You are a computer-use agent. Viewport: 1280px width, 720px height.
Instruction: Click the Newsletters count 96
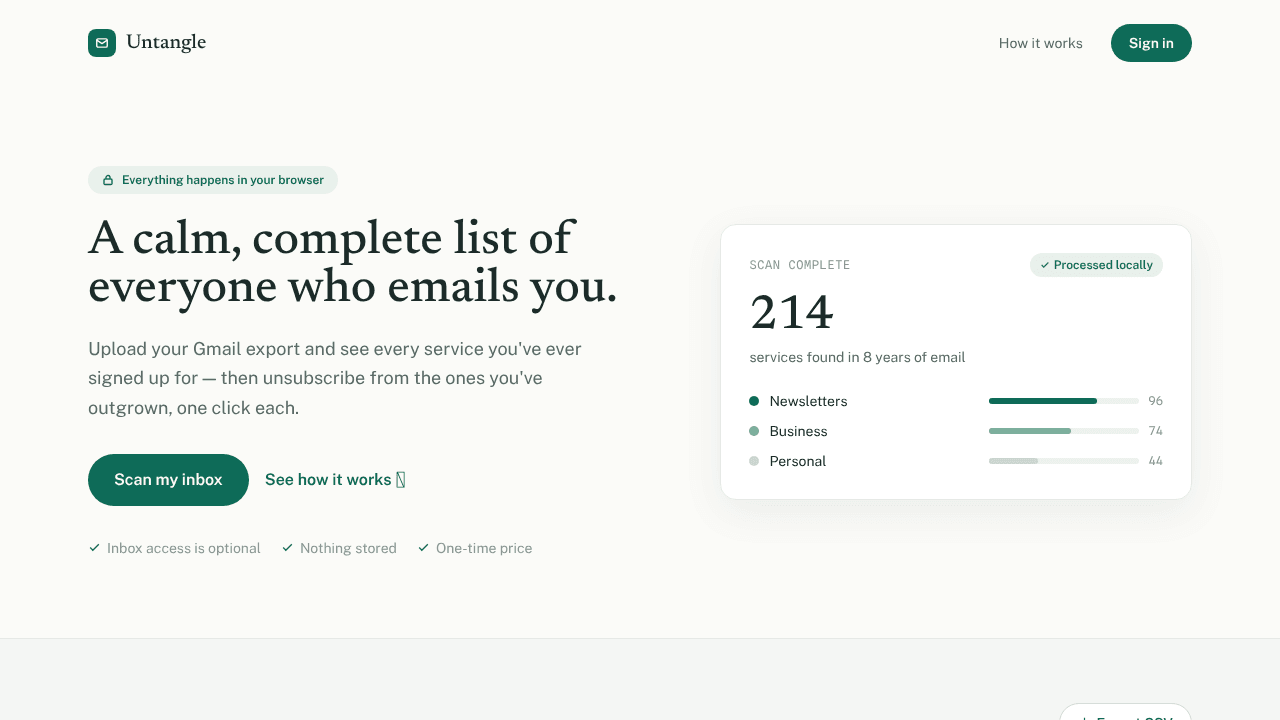[1155, 401]
